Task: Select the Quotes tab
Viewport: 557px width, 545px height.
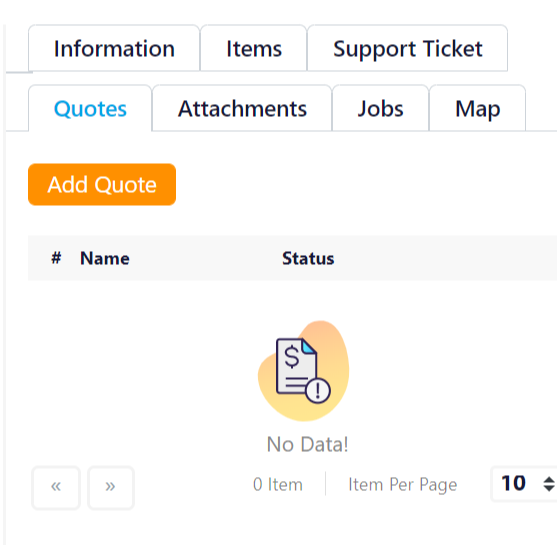Action: pos(90,108)
